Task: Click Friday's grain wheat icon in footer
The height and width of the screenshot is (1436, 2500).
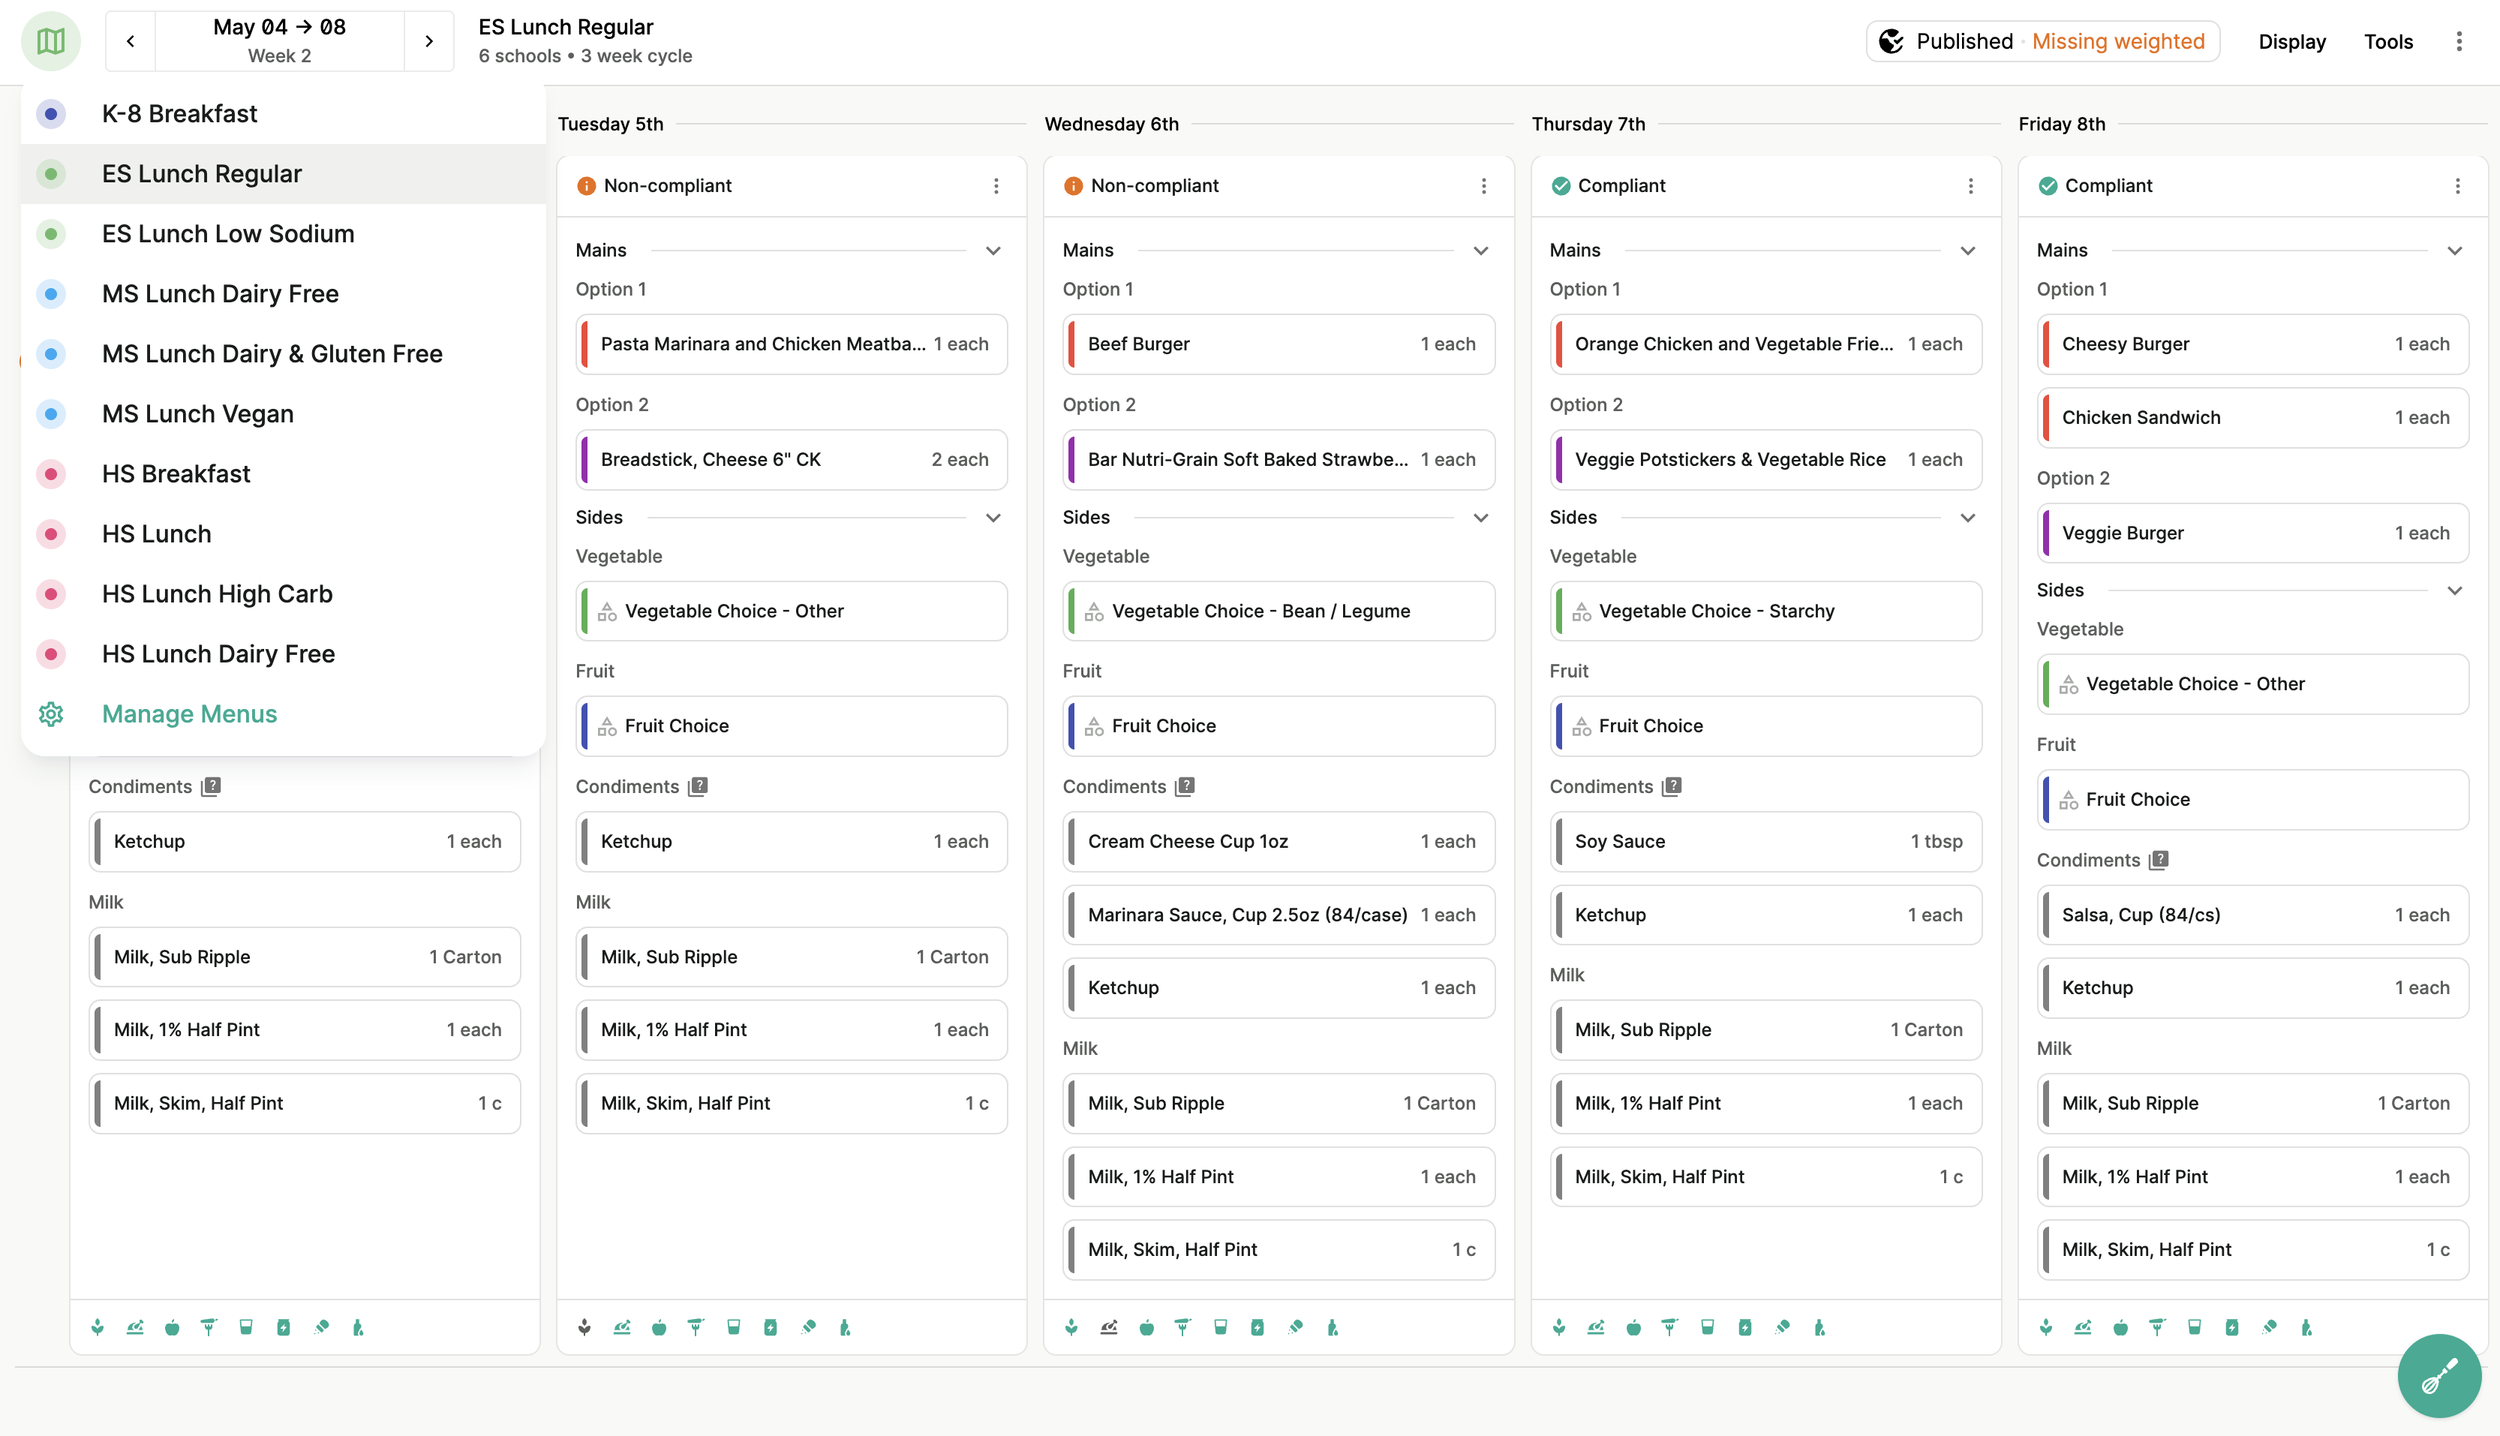Action: 2046,1327
